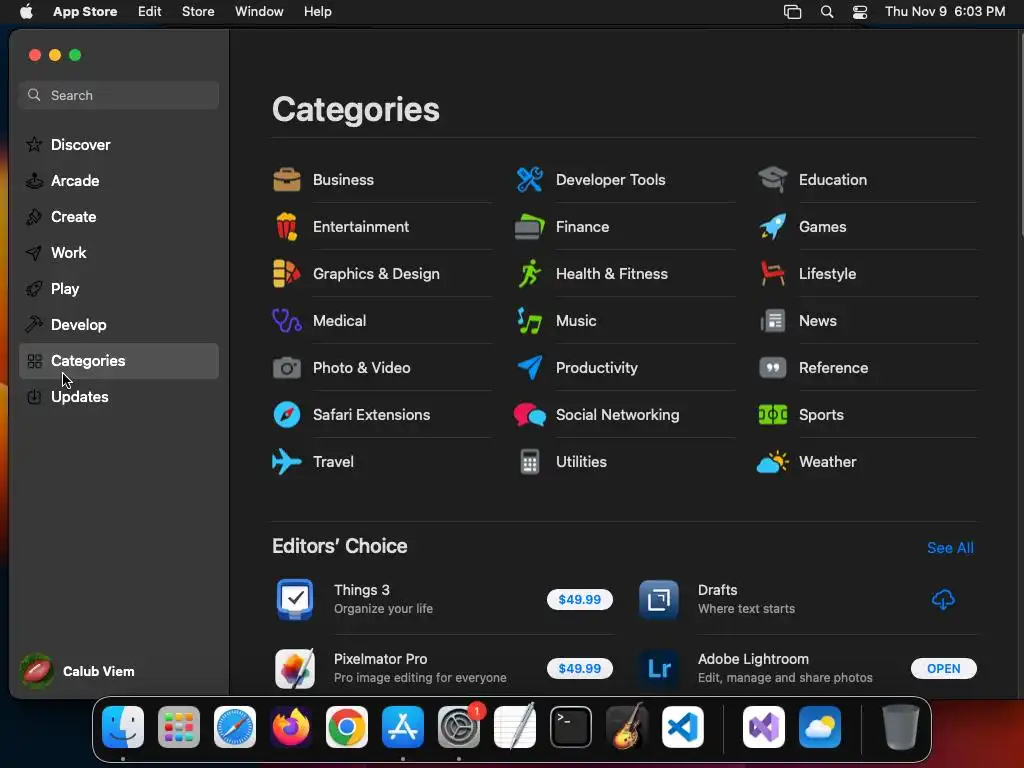The width and height of the screenshot is (1024, 768).
Task: Select the Graphics & Design icon
Action: click(x=287, y=274)
